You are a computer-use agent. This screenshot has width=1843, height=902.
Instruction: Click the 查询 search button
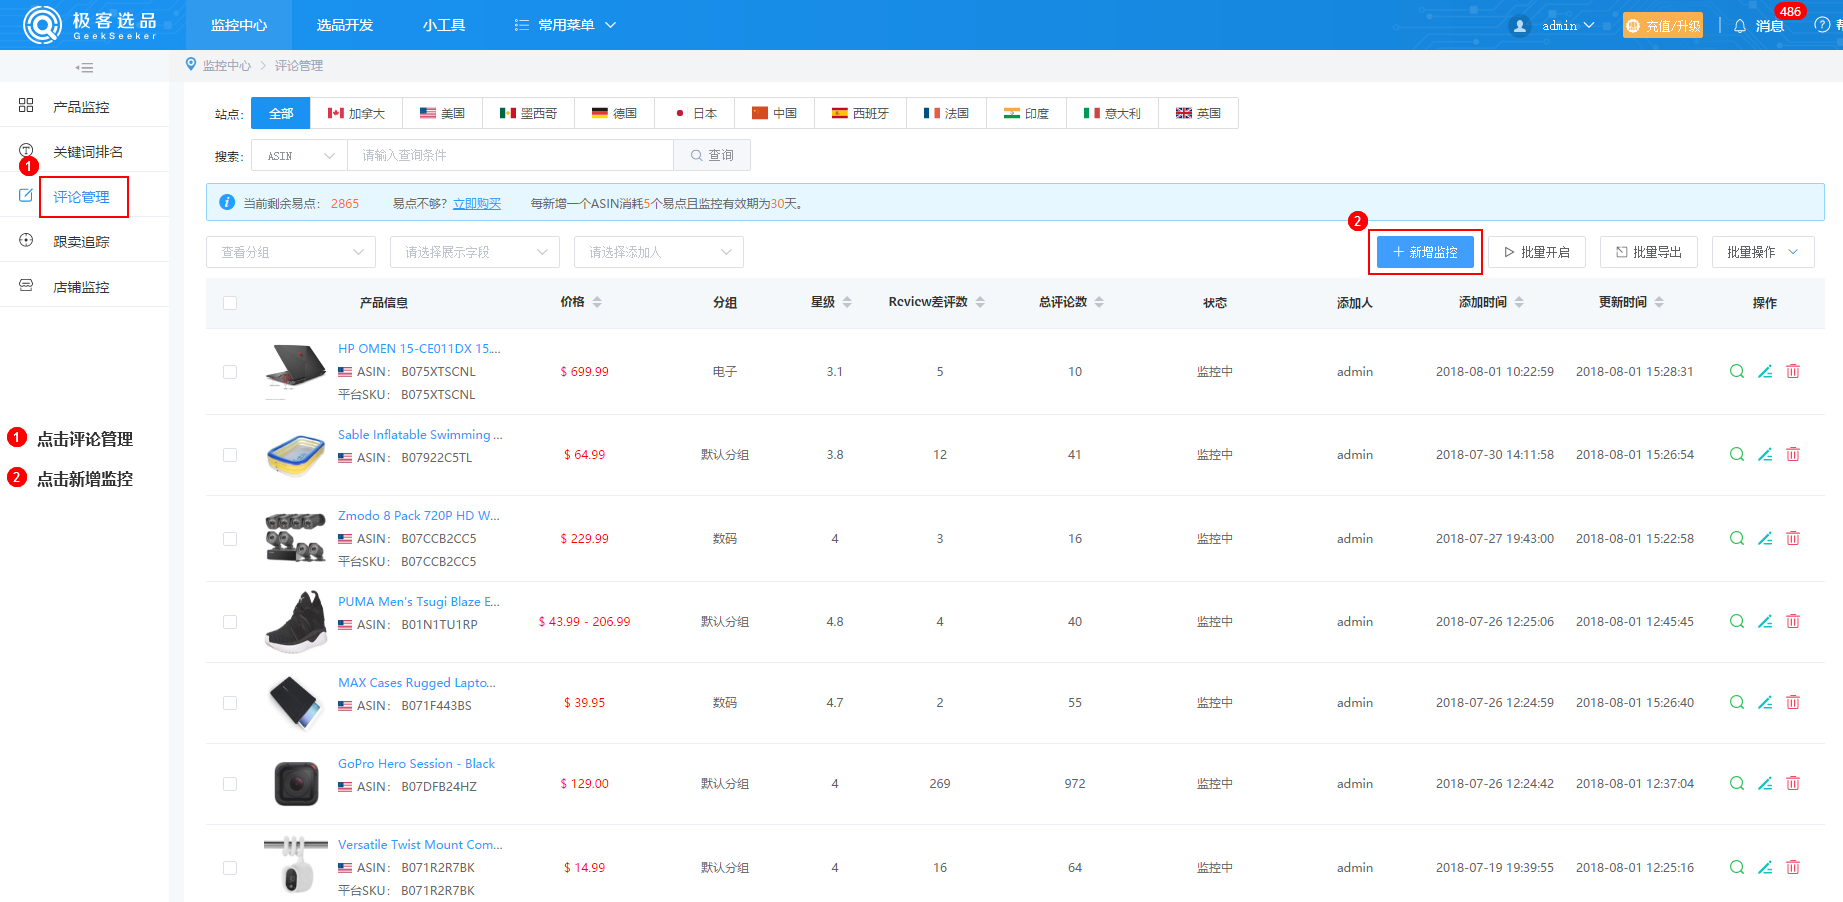(712, 156)
